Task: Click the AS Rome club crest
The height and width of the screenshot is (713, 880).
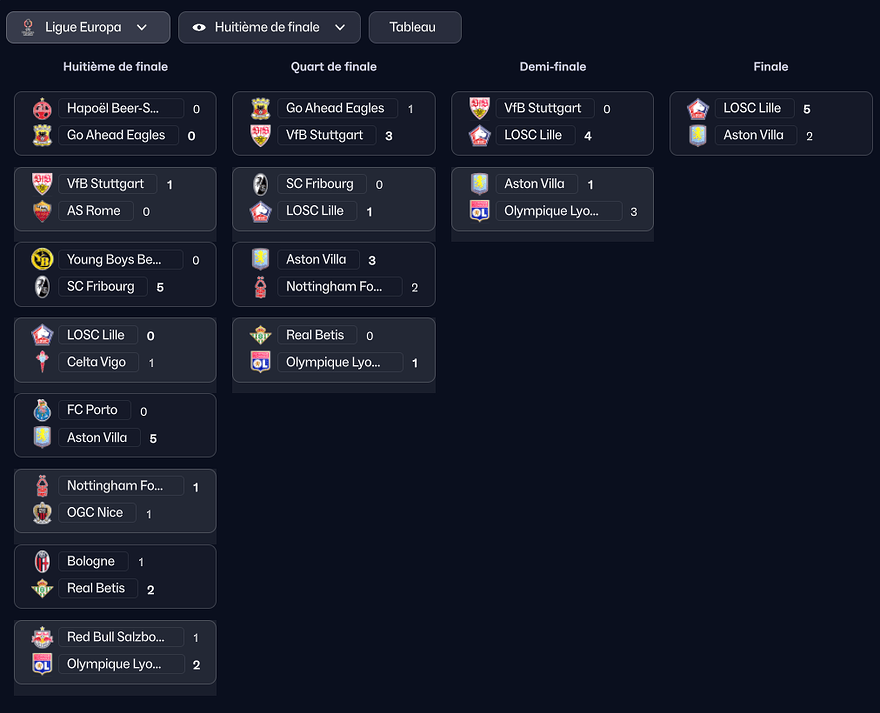Action: [42, 211]
